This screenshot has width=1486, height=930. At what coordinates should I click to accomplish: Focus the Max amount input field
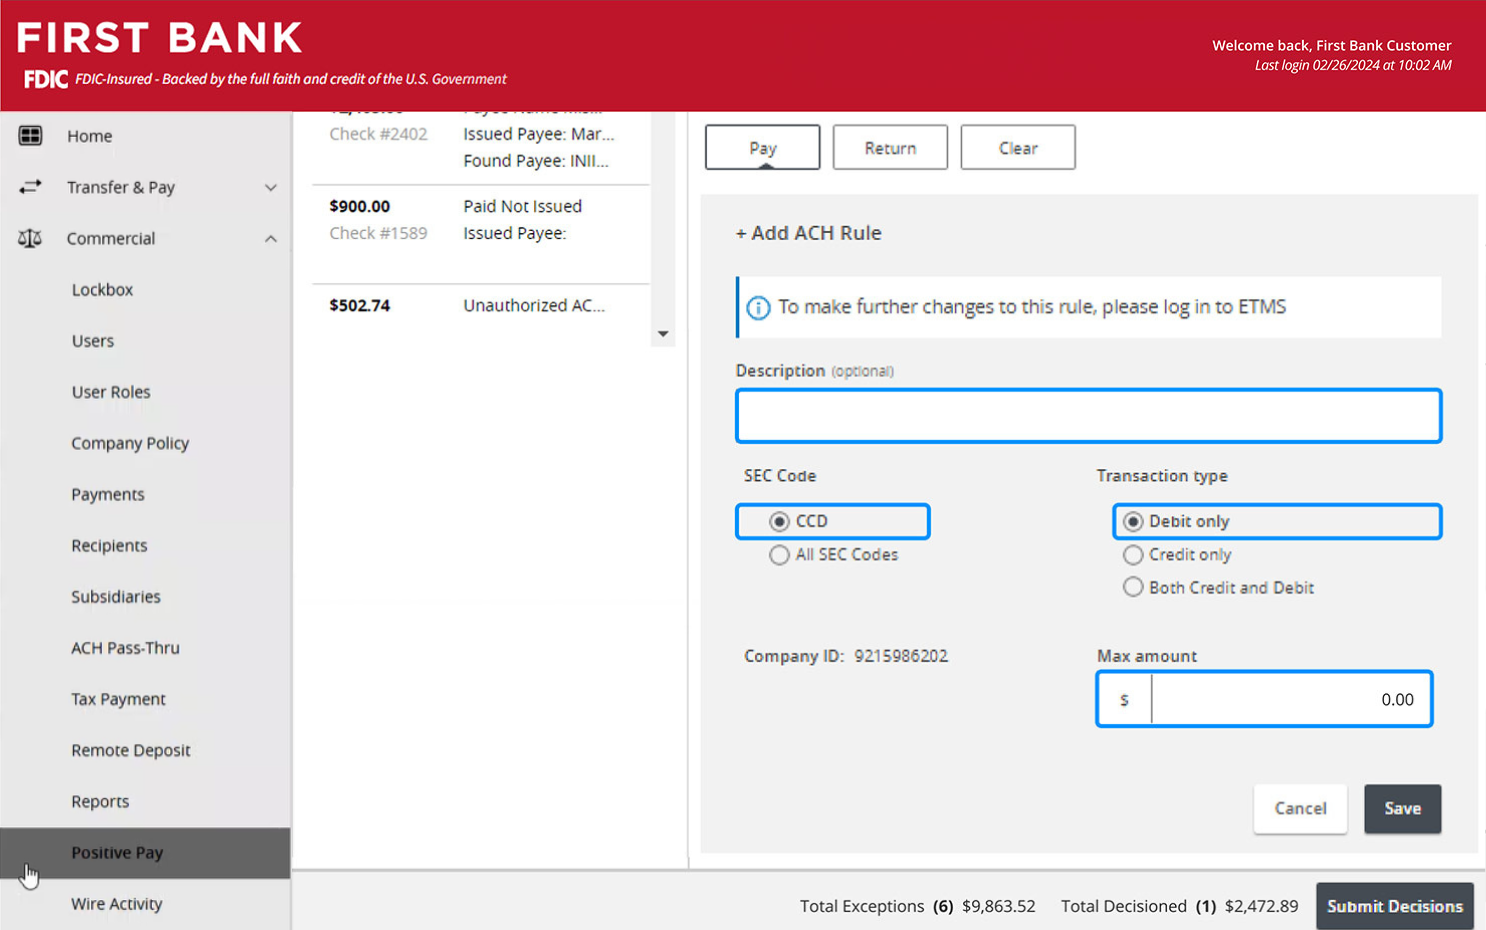(1290, 700)
